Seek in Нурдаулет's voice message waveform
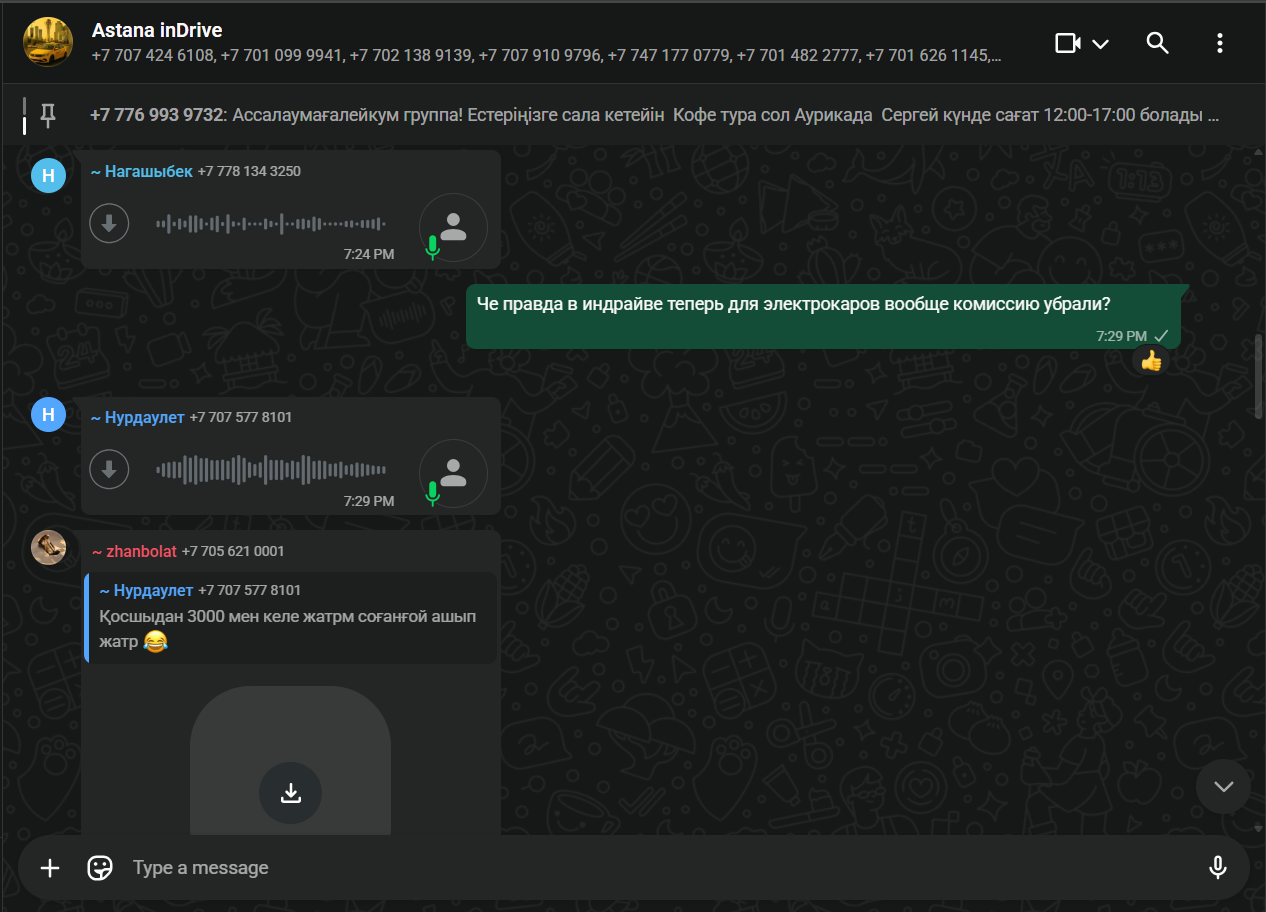The image size is (1266, 912). coord(270,469)
